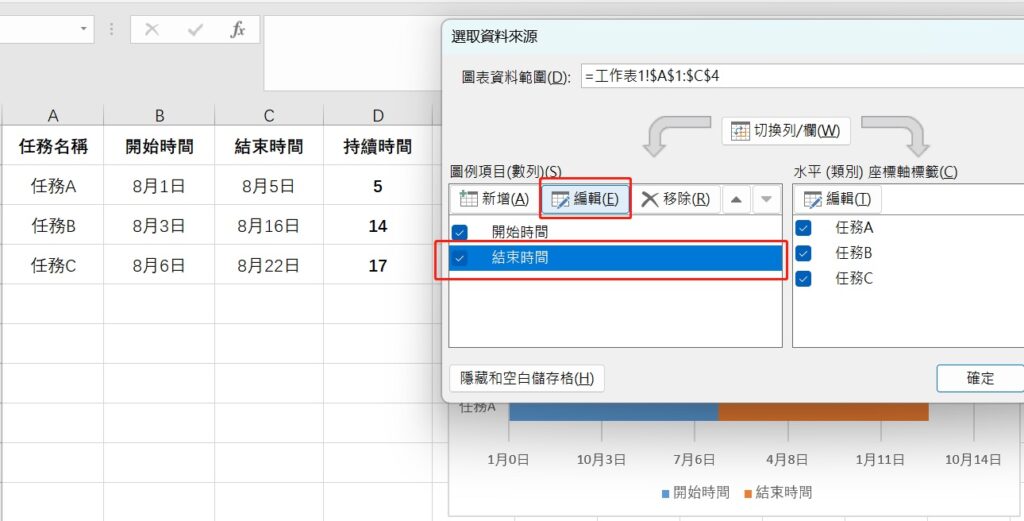Viewport: 1024px width, 521px height.
Task: Select the cell containing 任務B in the sheet
Action: click(53, 226)
